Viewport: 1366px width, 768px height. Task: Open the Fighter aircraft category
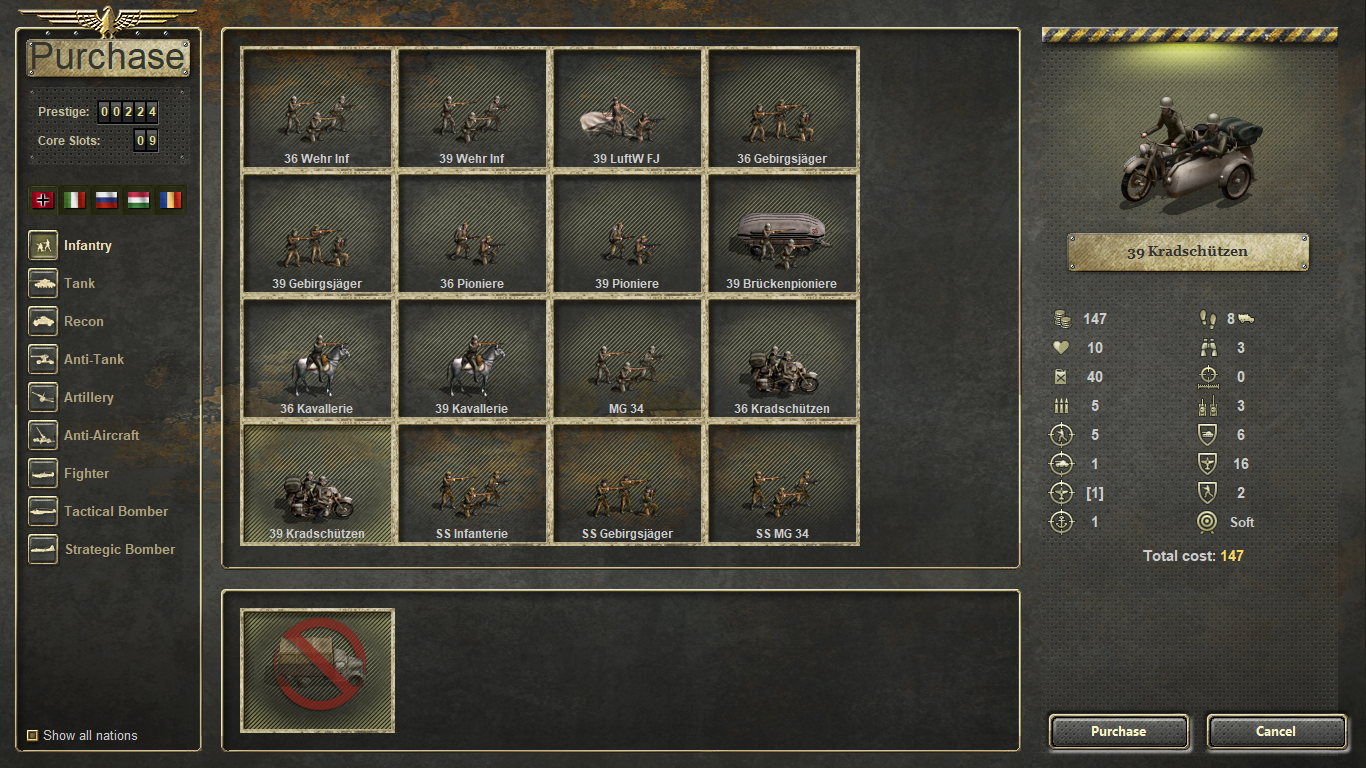tap(43, 473)
